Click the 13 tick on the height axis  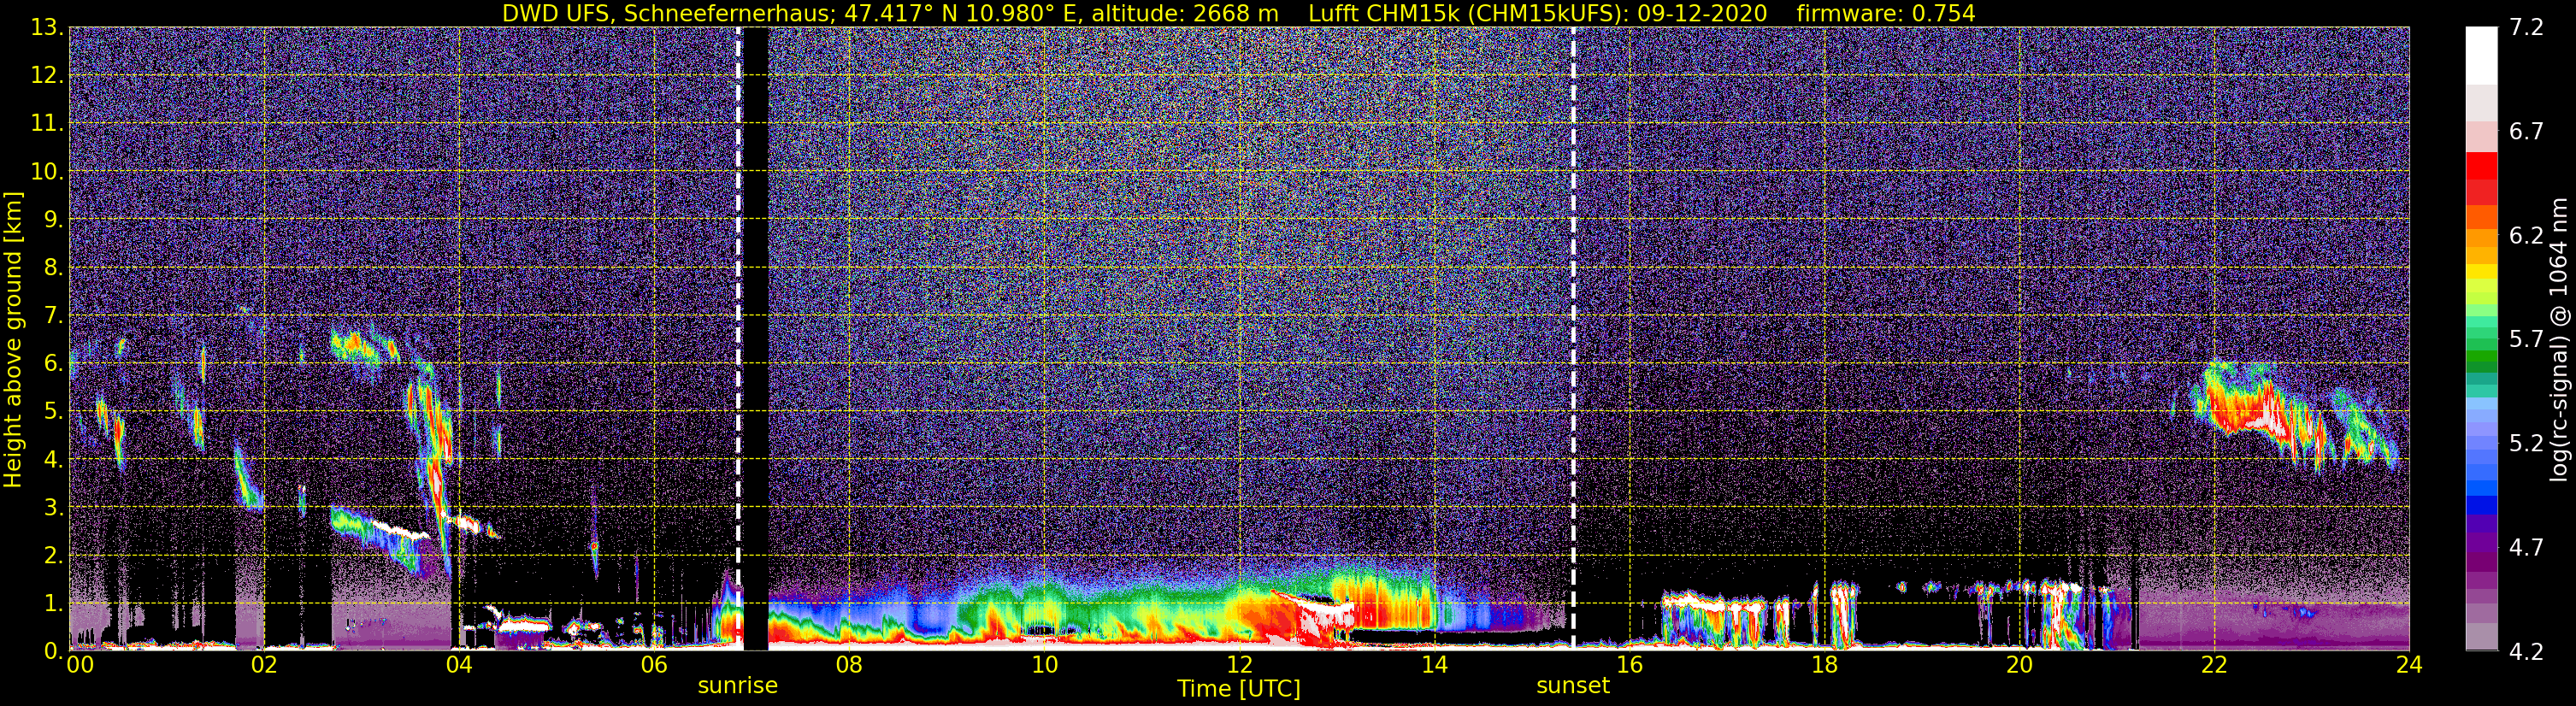click(x=46, y=27)
